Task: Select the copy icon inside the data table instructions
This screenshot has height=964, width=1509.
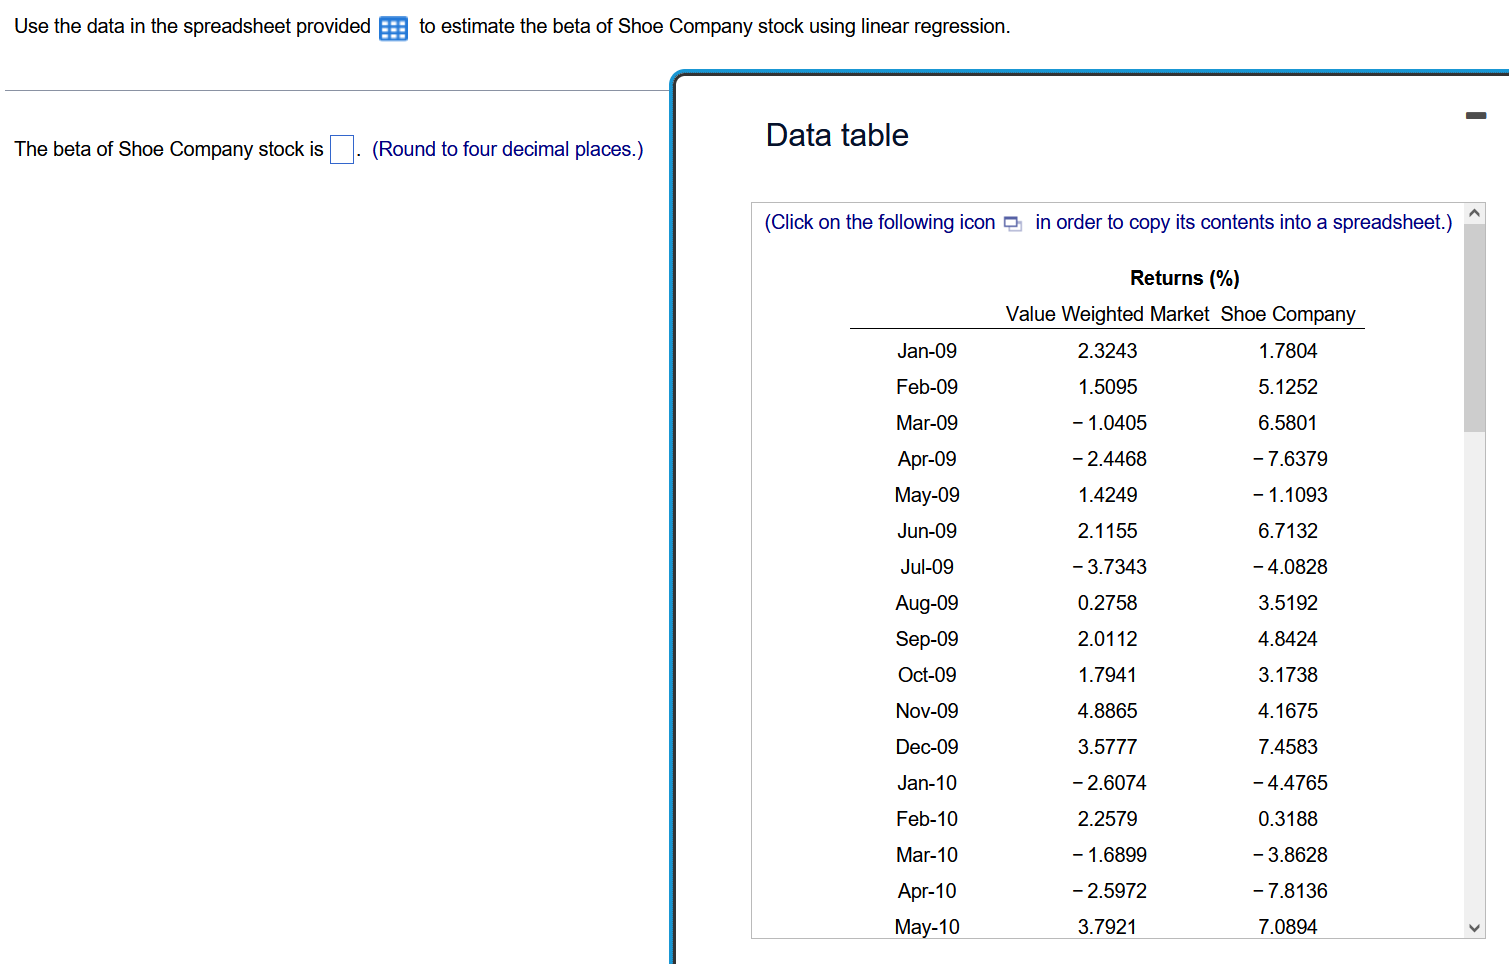Action: [x=1012, y=223]
